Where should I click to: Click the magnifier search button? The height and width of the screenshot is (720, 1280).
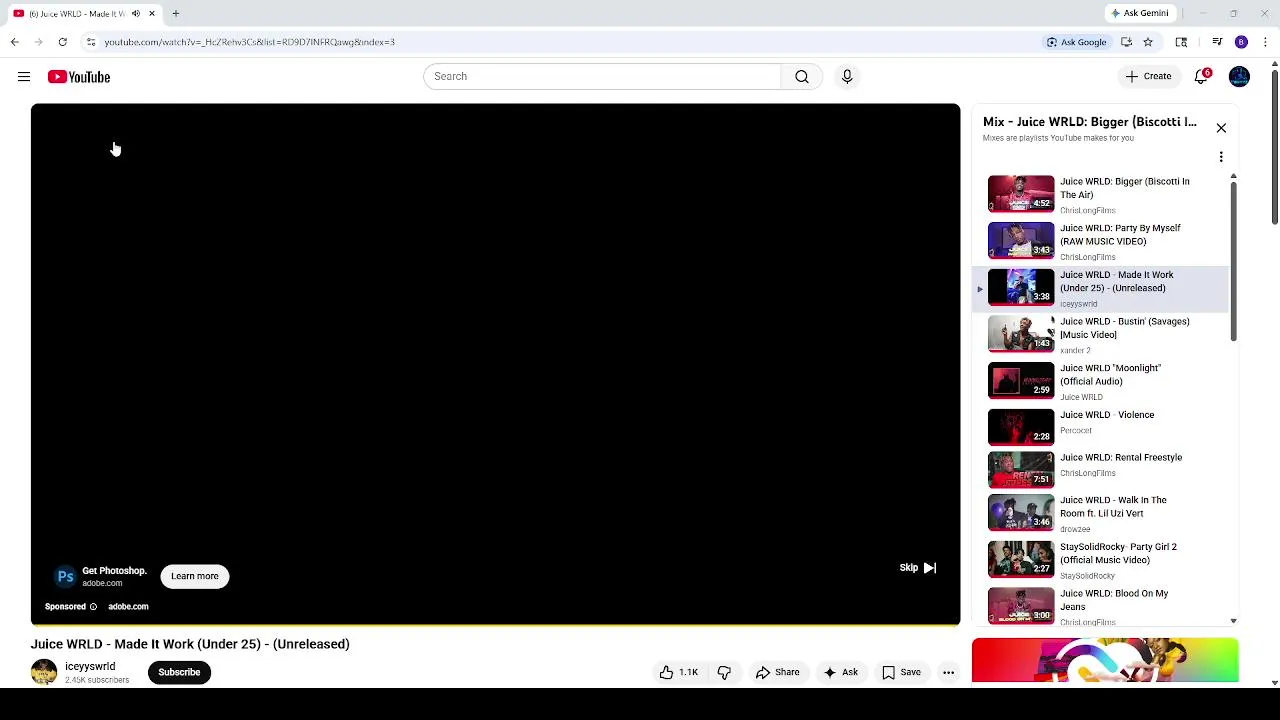click(802, 76)
